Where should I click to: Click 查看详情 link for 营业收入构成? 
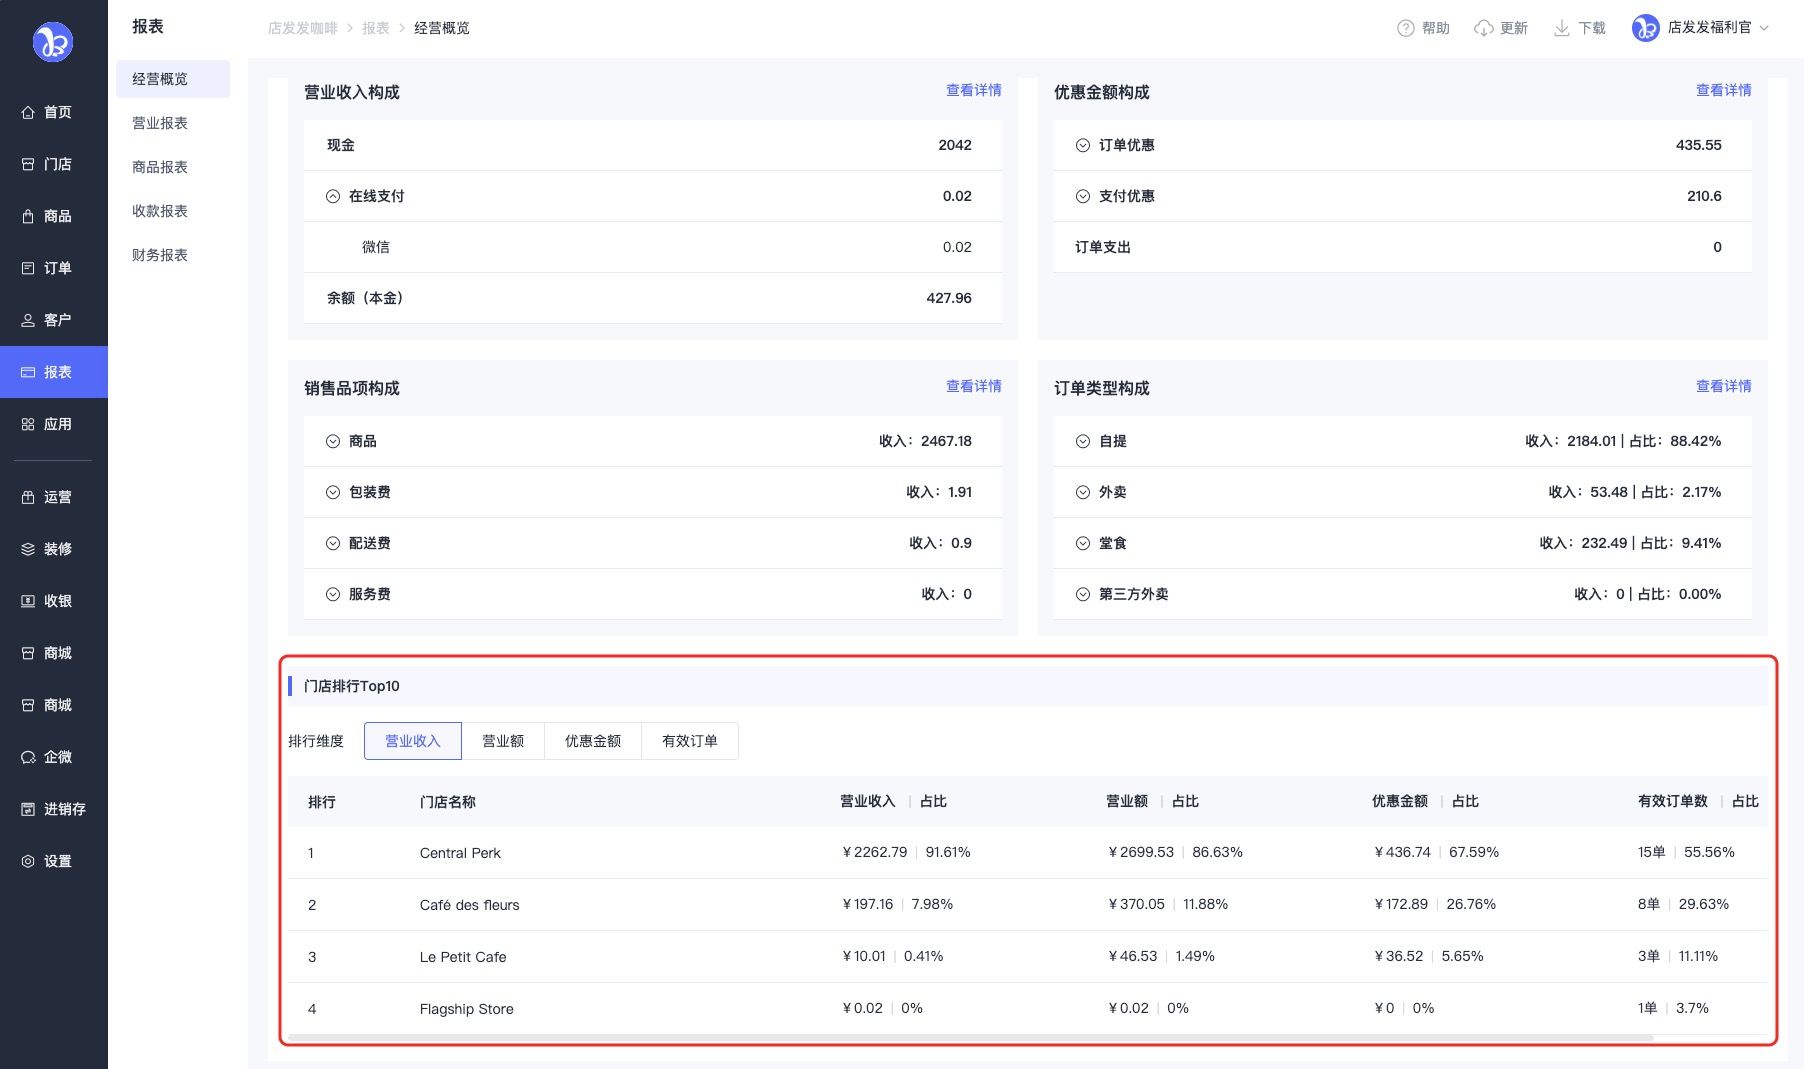(x=973, y=90)
